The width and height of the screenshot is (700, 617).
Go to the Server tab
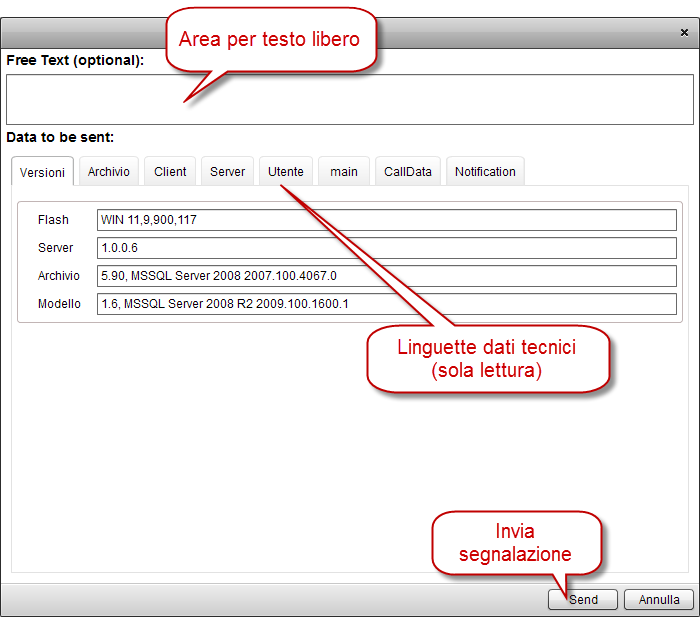227,172
